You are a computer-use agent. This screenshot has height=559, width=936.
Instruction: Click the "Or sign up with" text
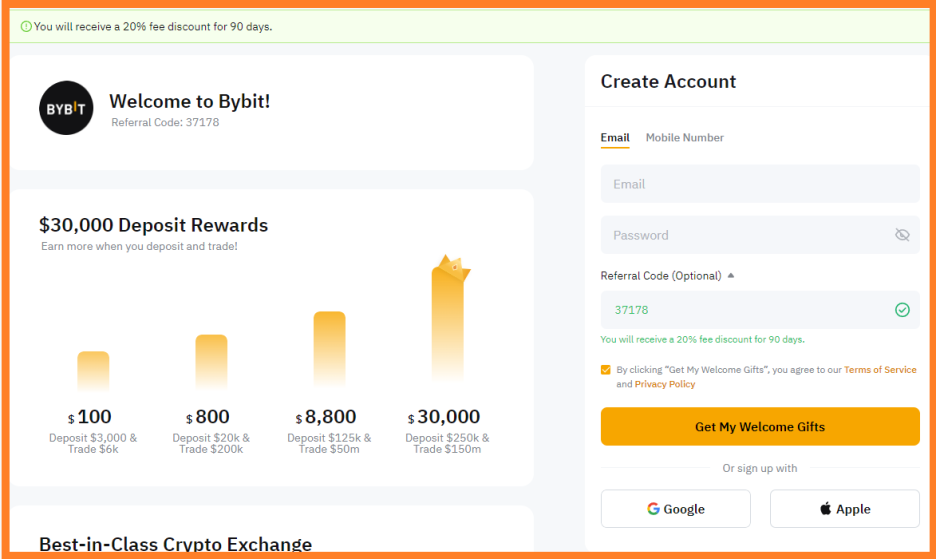(x=760, y=468)
